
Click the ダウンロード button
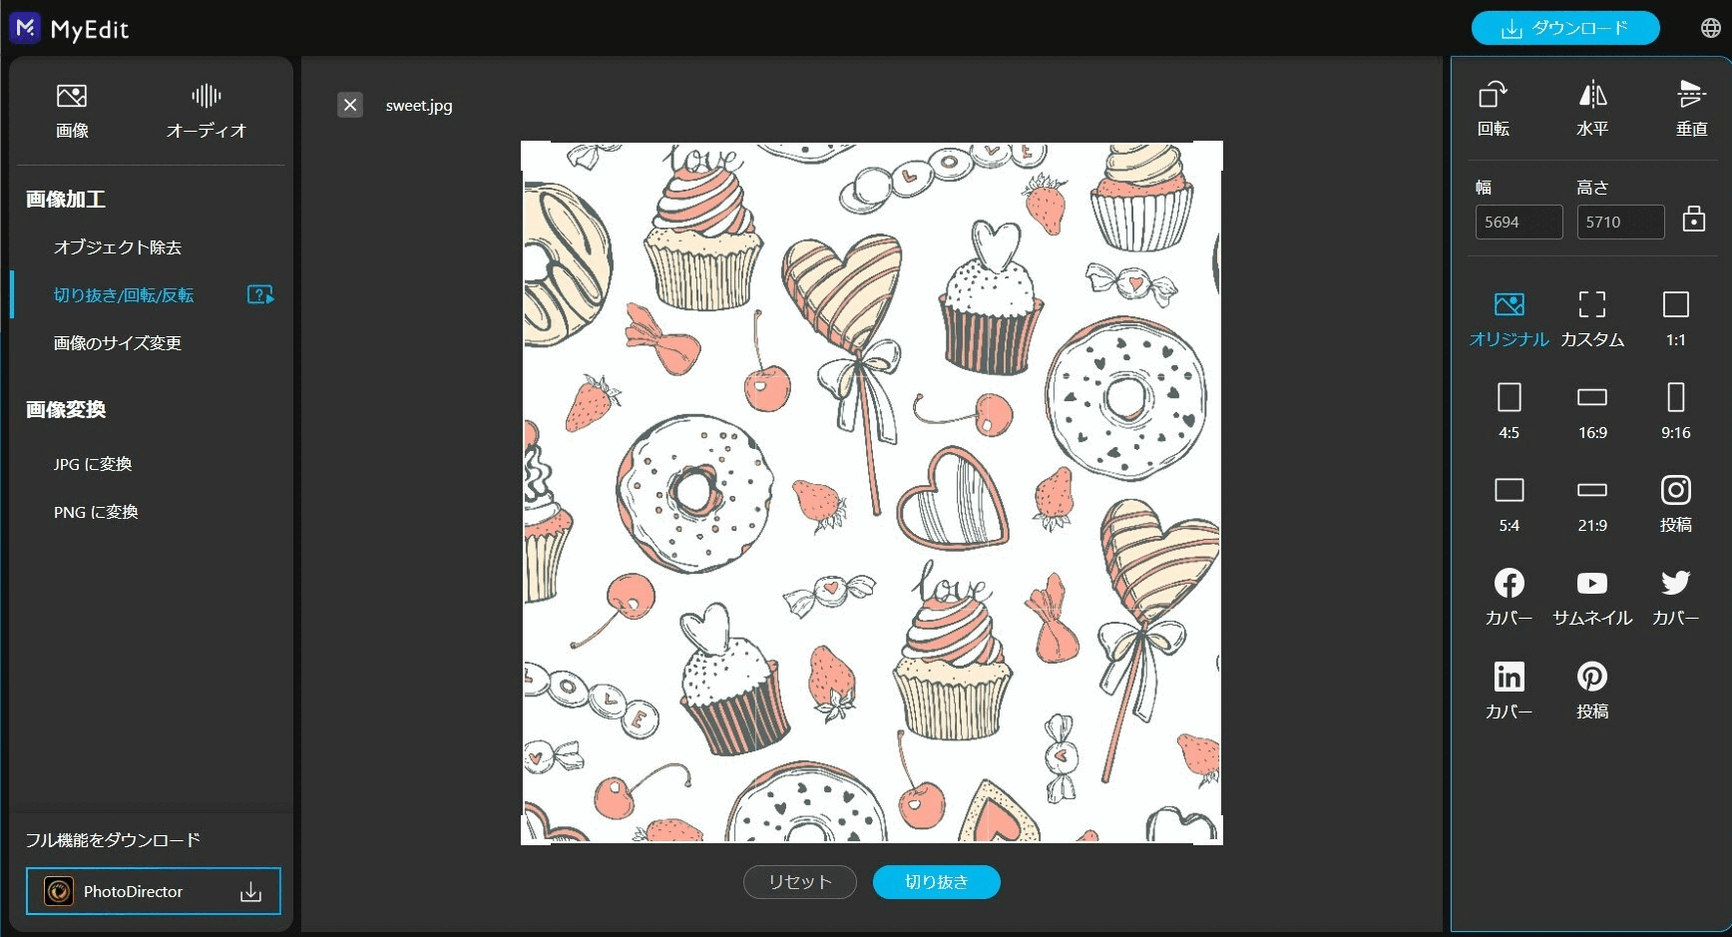coord(1565,28)
